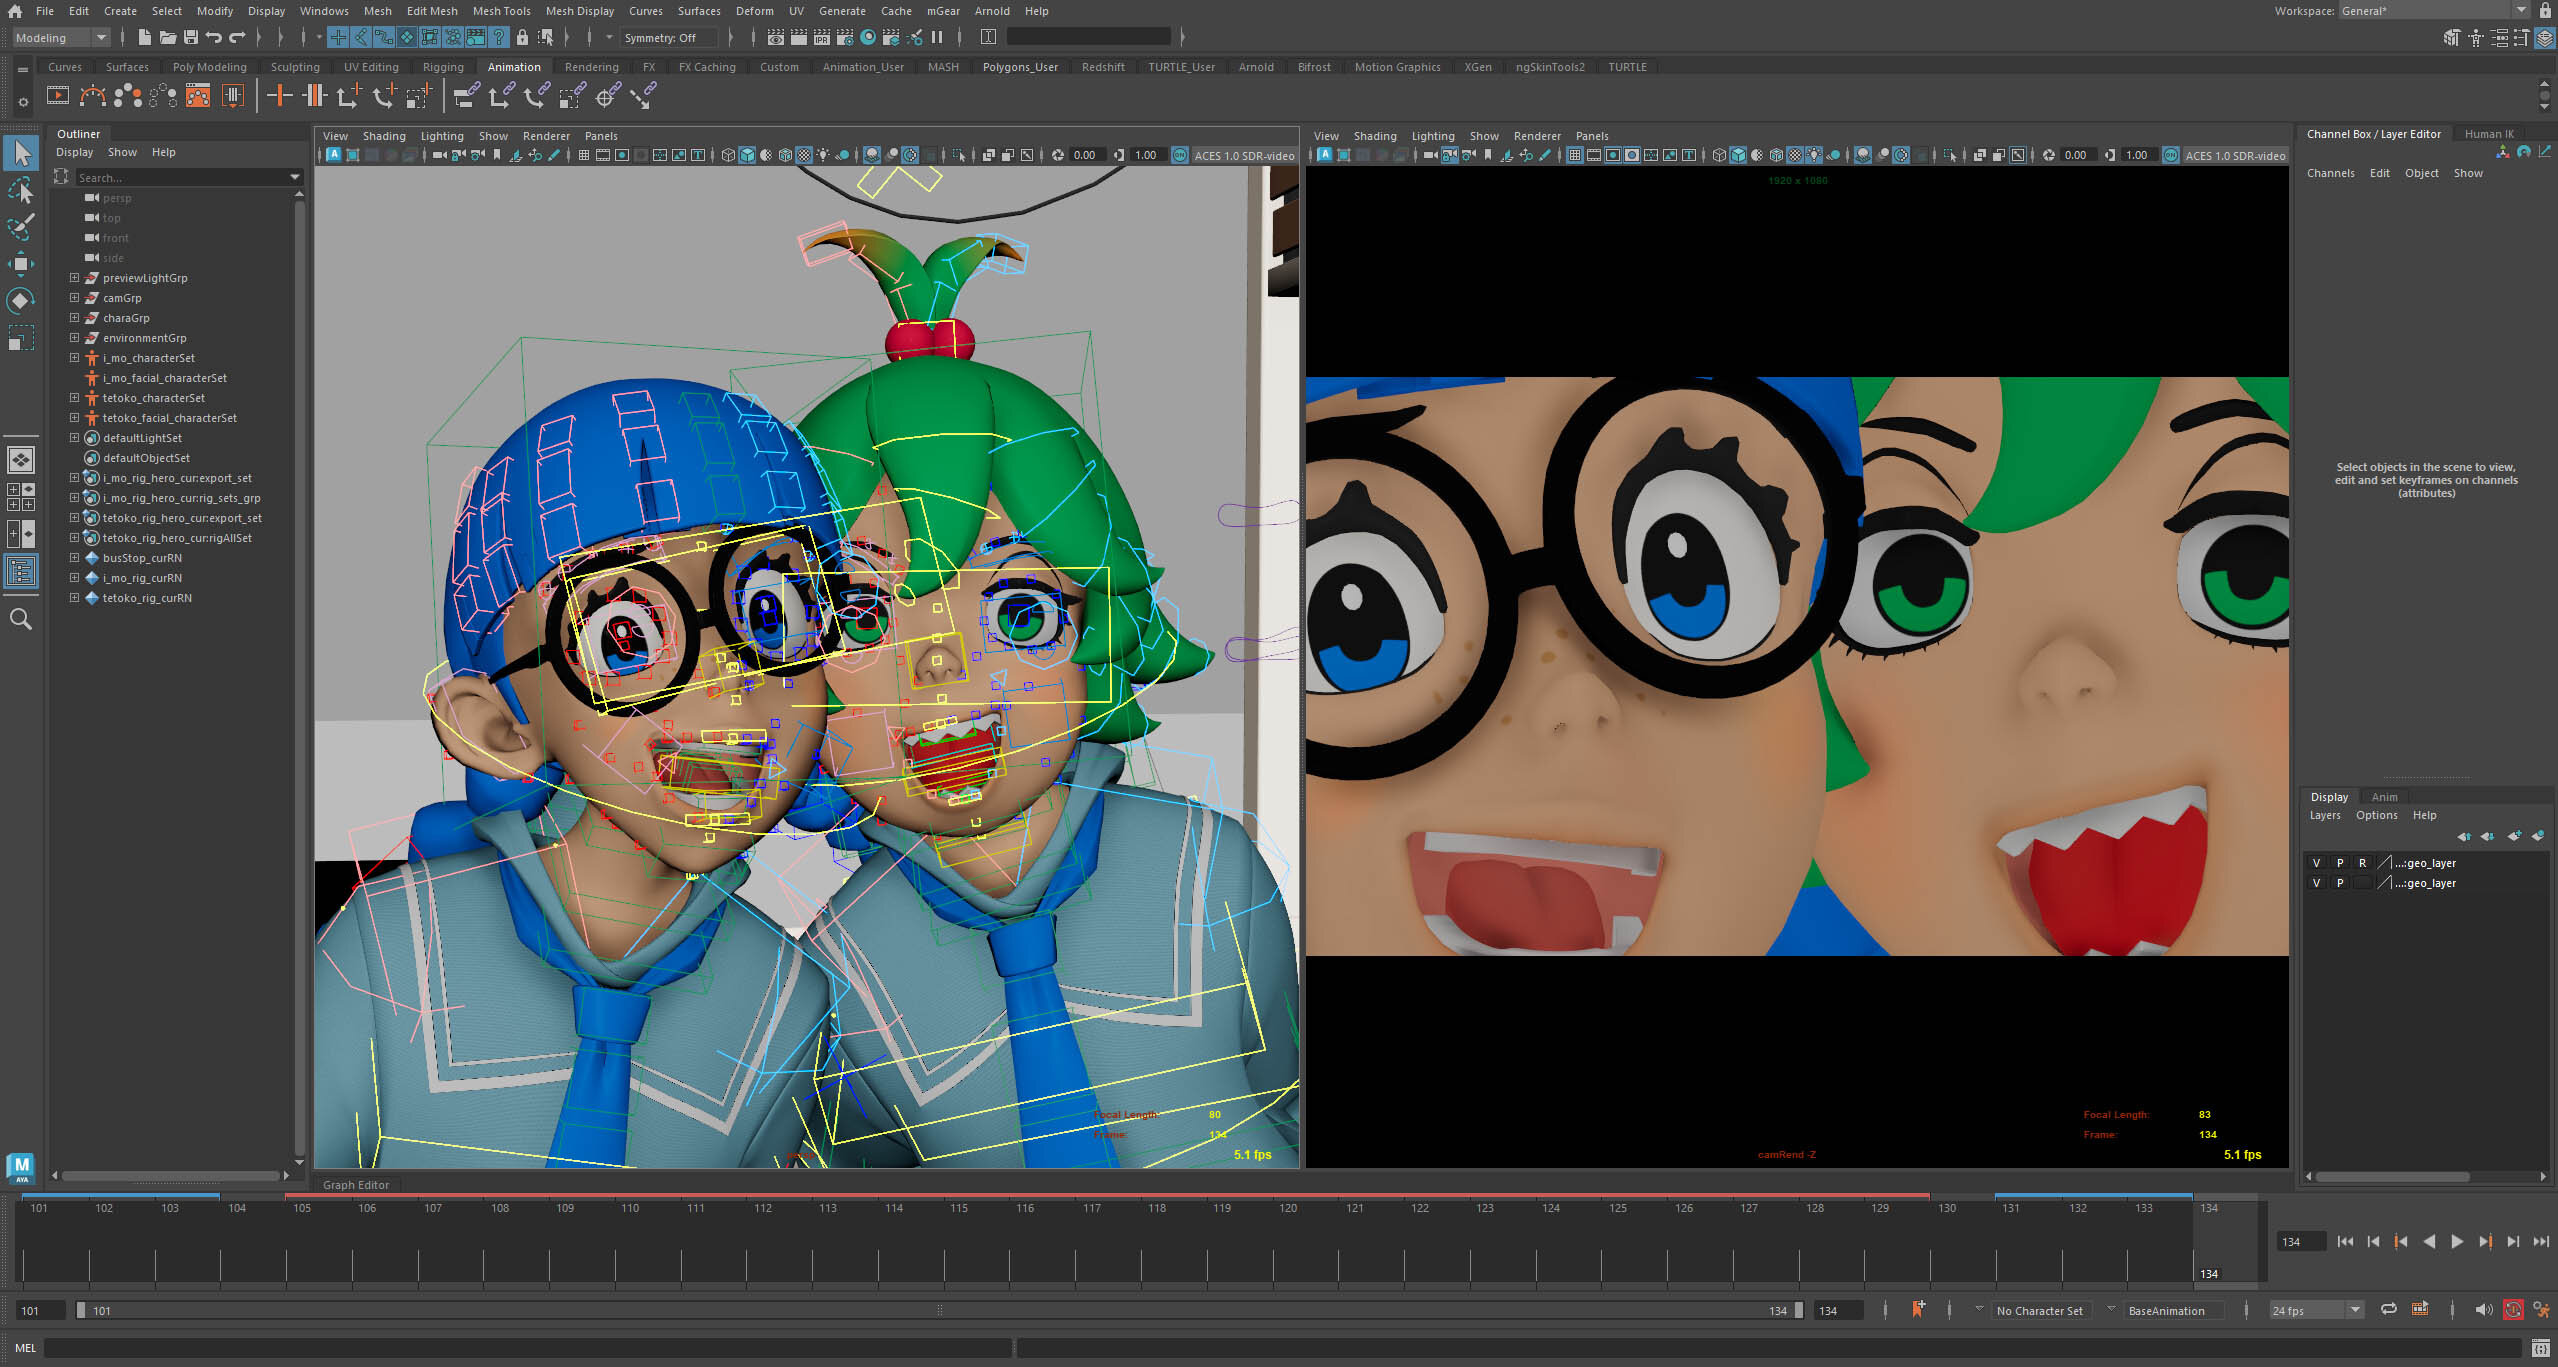Expand the busStop_curRN node

[74, 558]
